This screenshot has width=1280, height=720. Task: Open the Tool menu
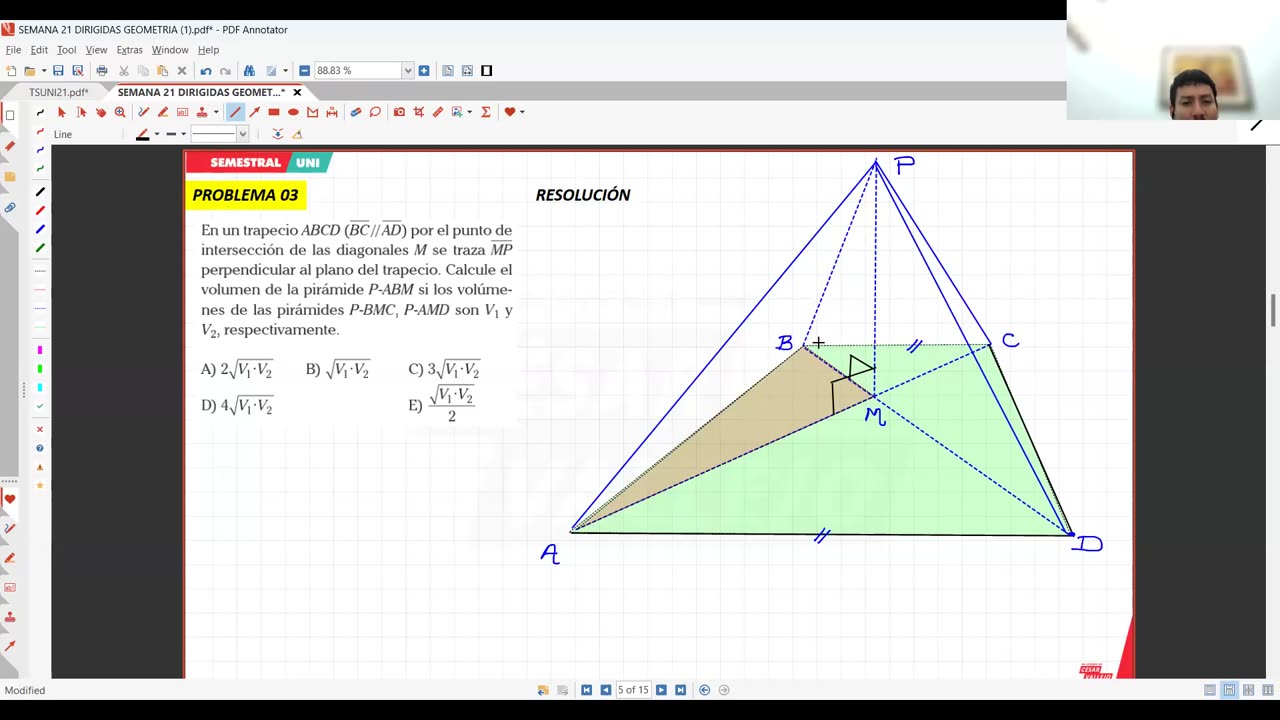click(66, 50)
